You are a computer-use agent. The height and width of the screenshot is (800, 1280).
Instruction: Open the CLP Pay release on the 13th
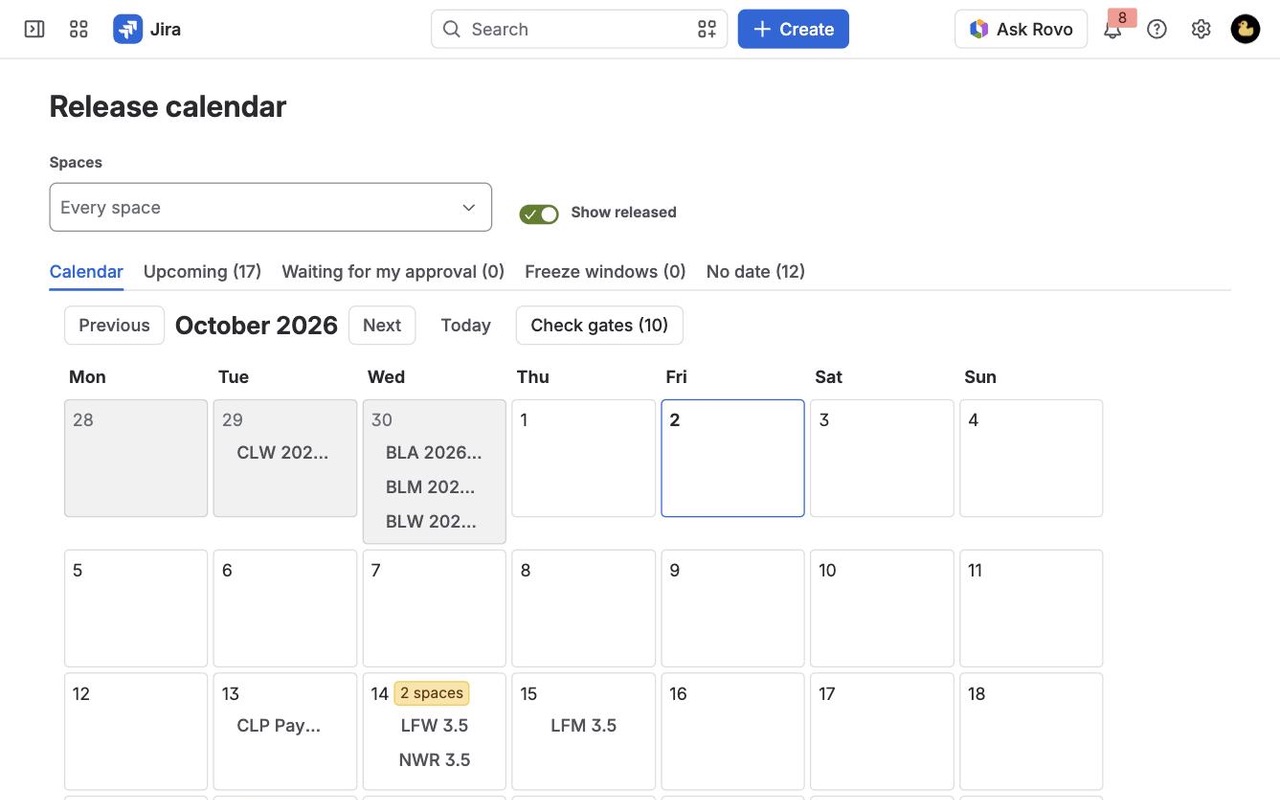pyautogui.click(x=279, y=725)
